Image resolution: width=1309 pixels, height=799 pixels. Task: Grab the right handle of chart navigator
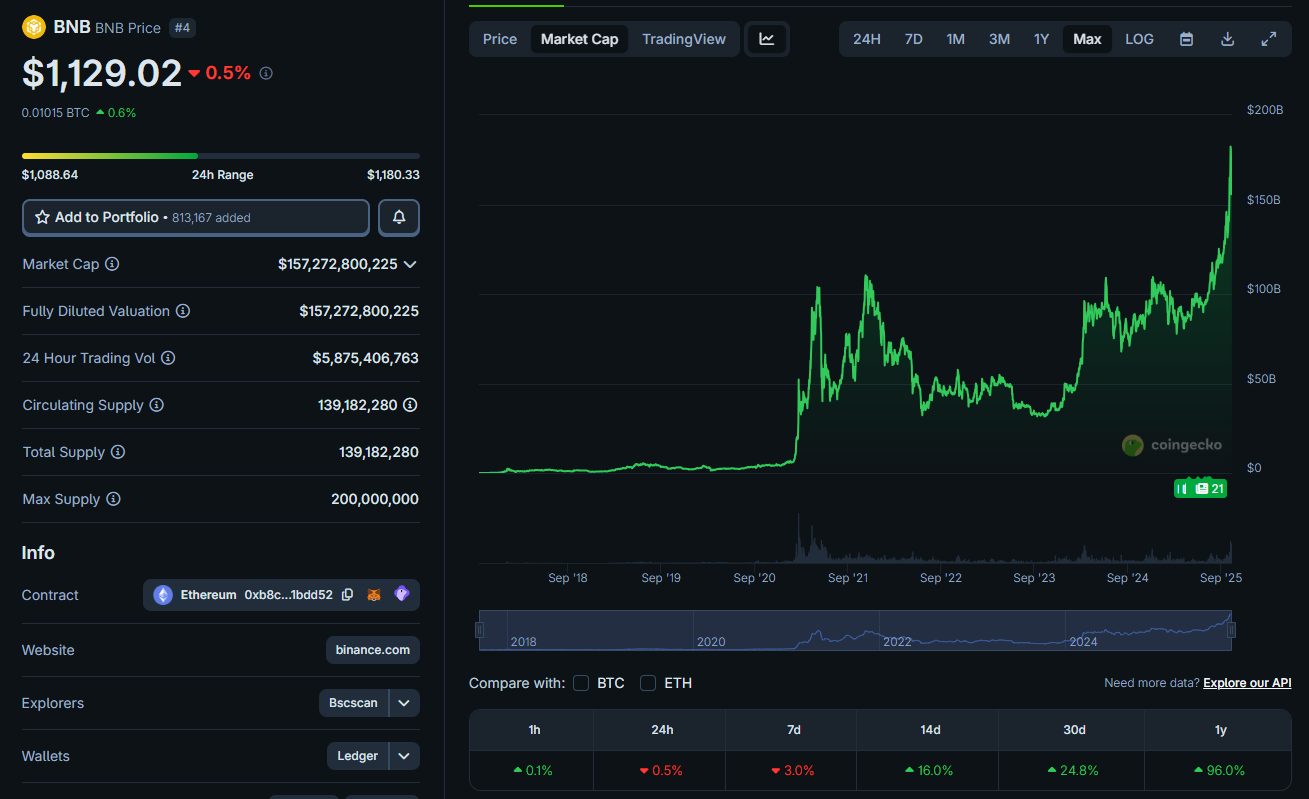1231,630
